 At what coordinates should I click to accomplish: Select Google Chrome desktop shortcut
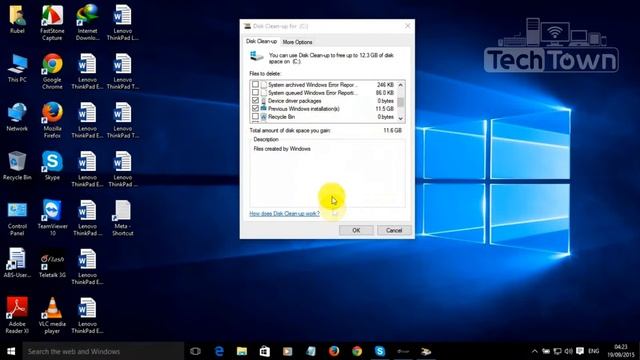pos(52,72)
